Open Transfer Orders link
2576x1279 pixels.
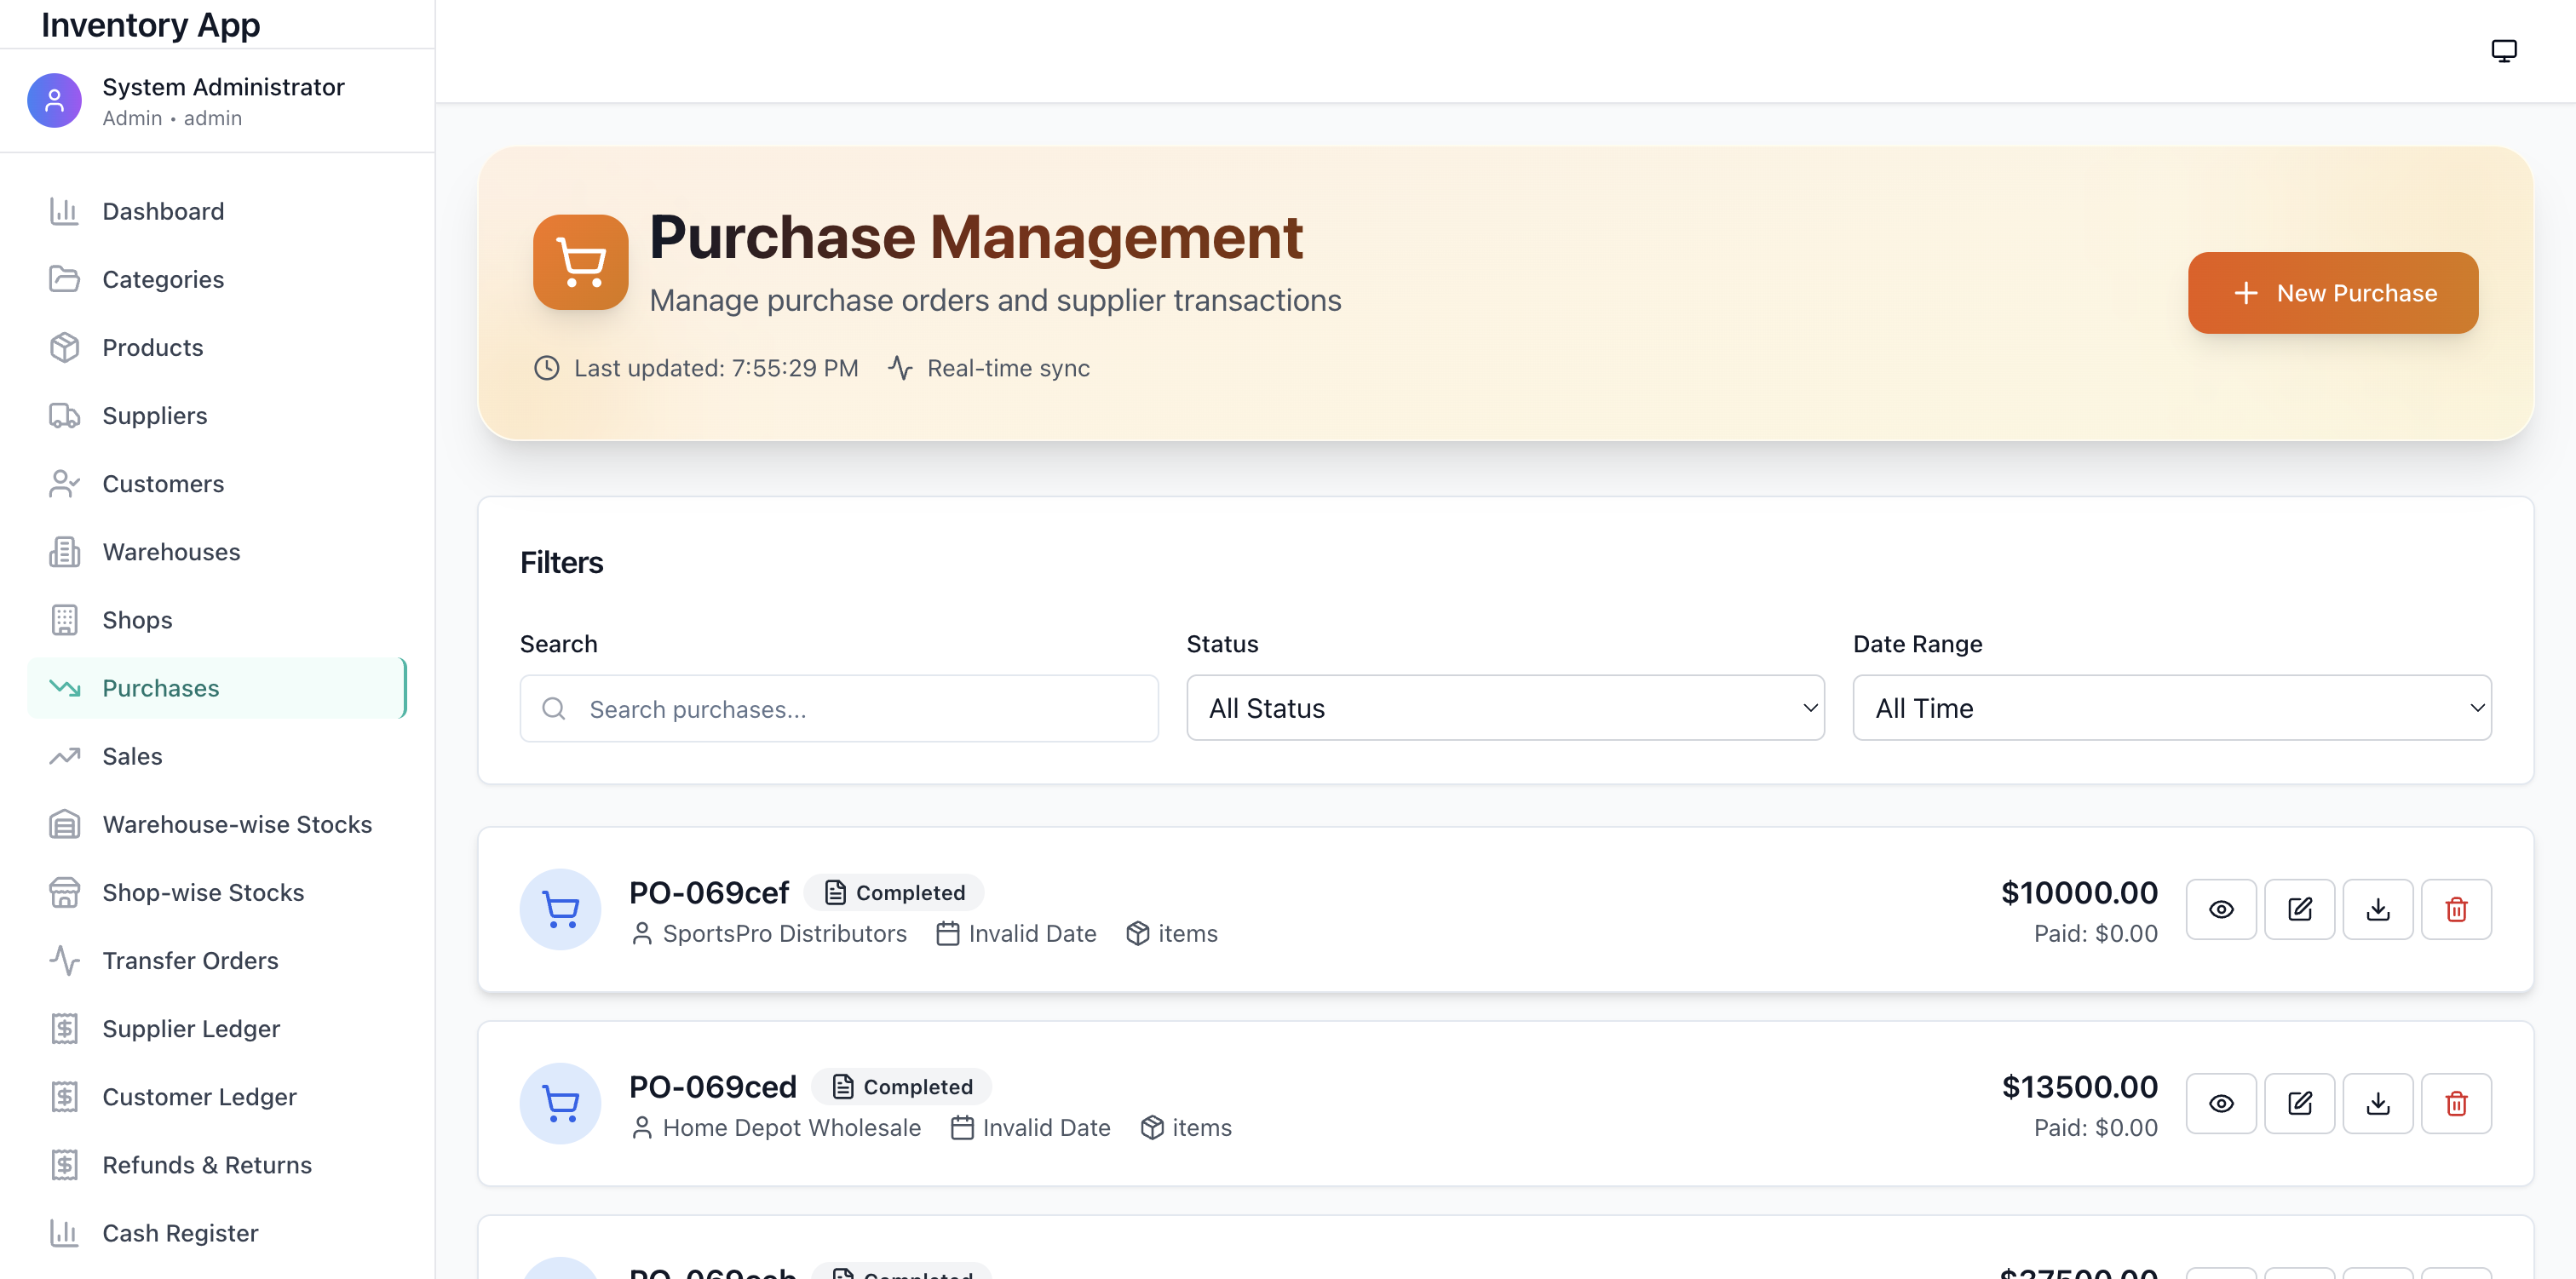pos(217,960)
